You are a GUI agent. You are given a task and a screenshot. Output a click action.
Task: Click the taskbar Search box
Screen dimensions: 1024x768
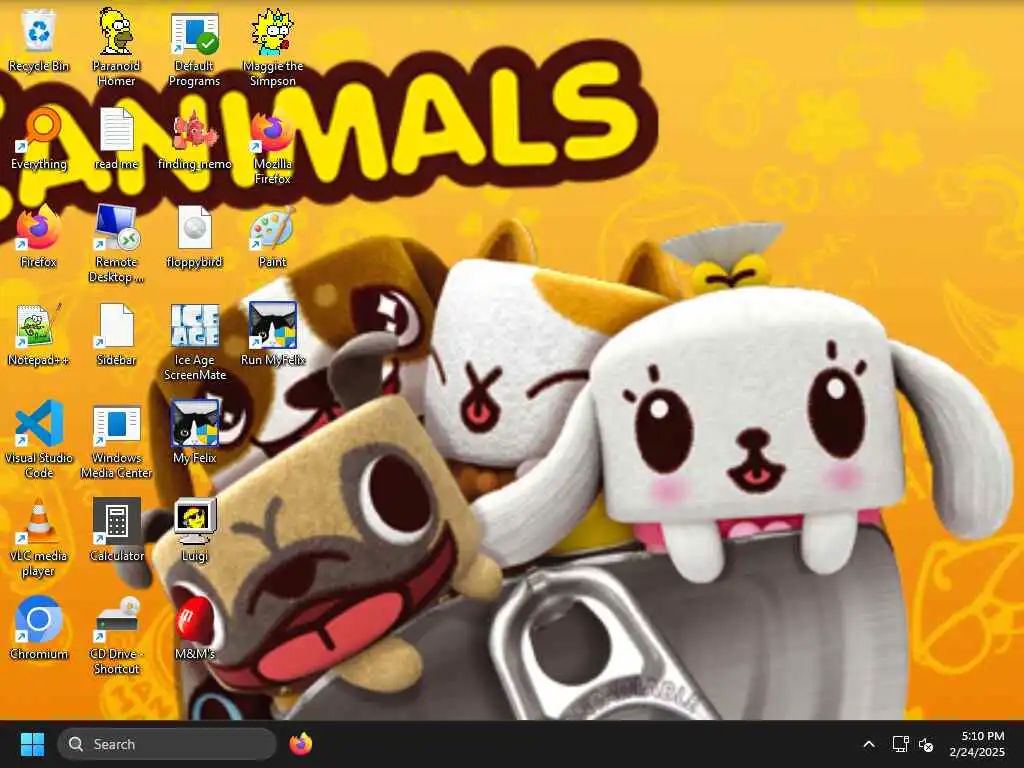point(167,744)
